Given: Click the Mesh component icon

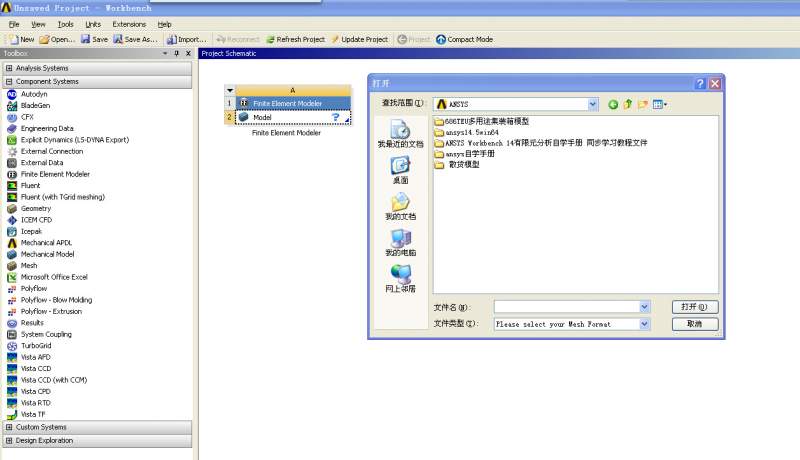Looking at the screenshot, I should coord(12,266).
